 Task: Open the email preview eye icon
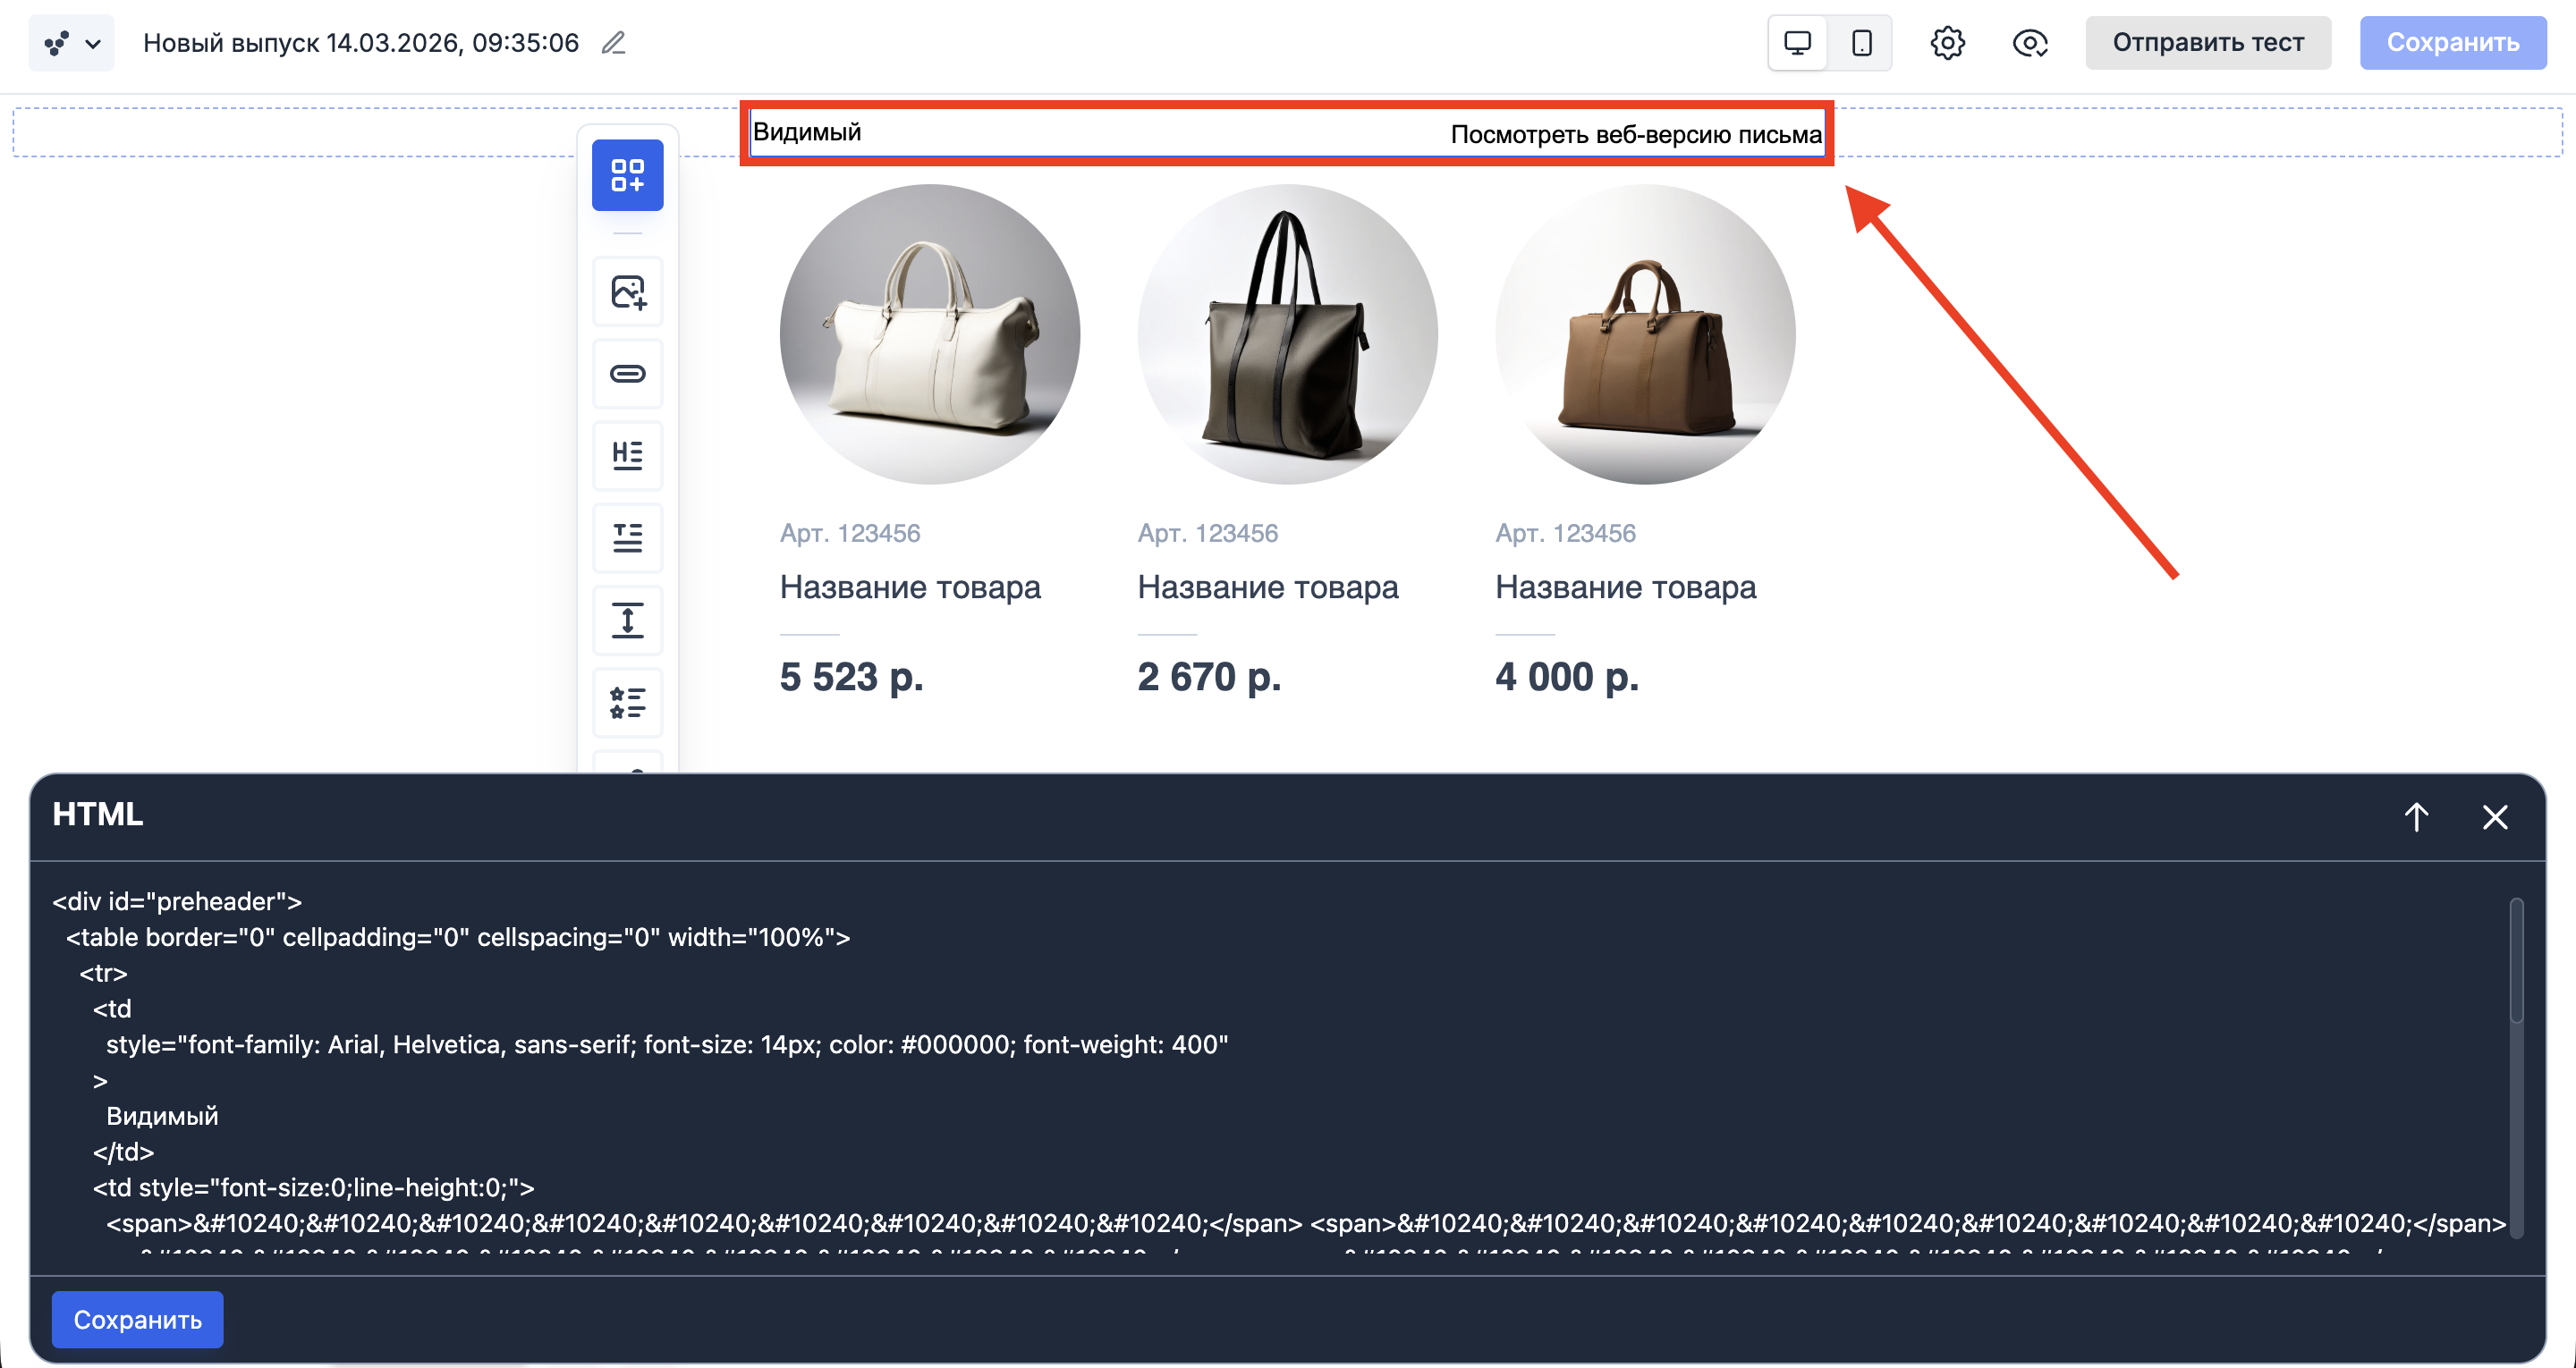(2028, 43)
